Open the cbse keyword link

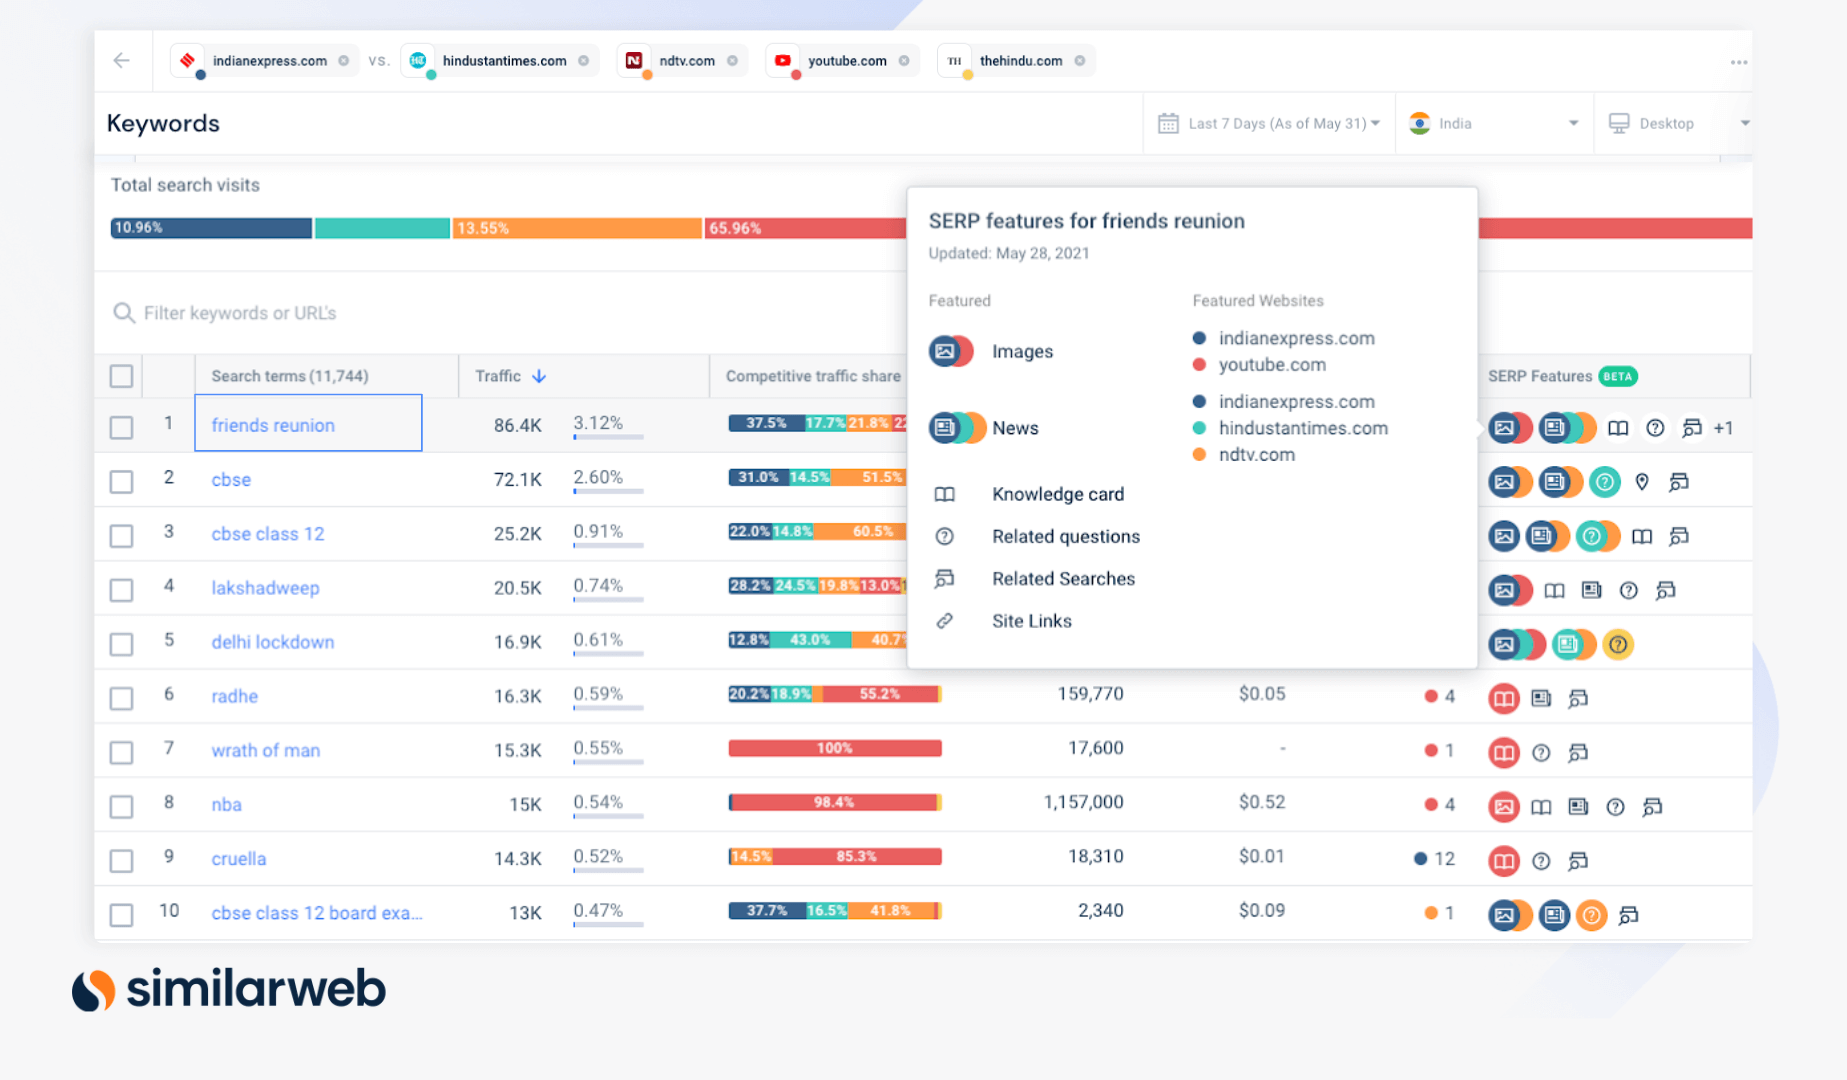coord(231,479)
